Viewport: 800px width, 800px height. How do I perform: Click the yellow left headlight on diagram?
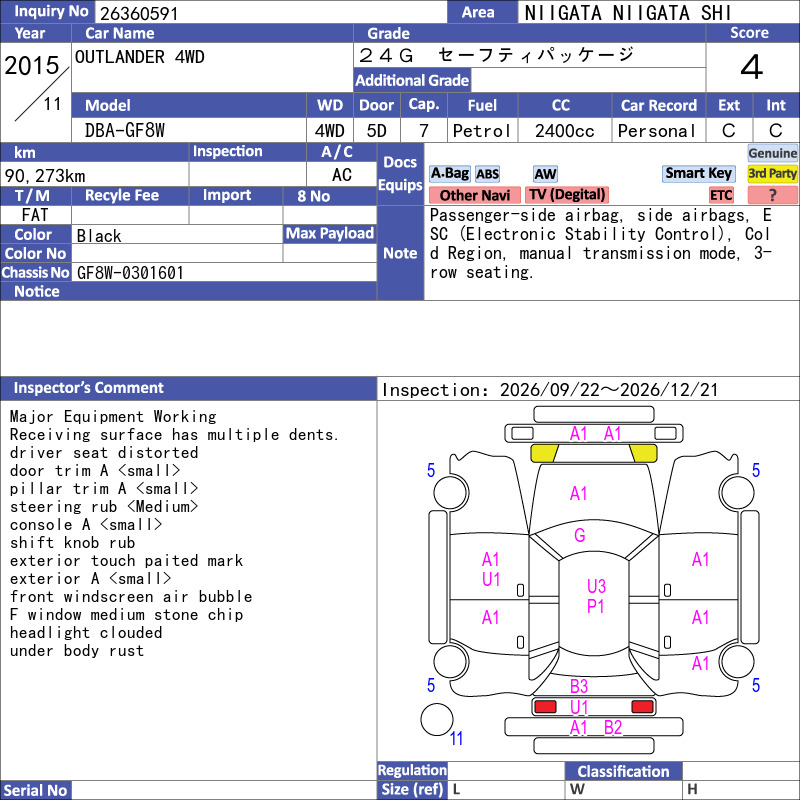(x=544, y=453)
